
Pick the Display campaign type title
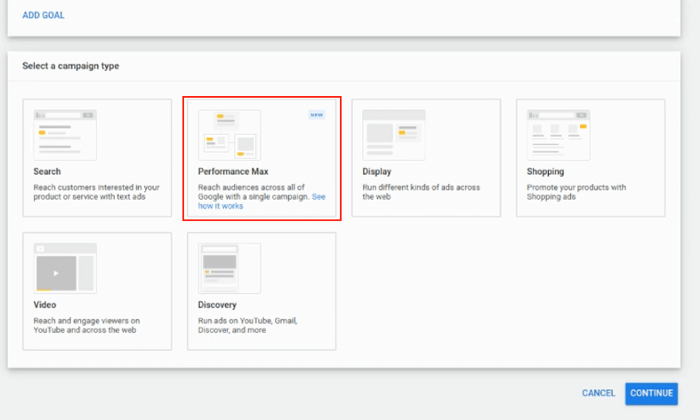(x=377, y=172)
